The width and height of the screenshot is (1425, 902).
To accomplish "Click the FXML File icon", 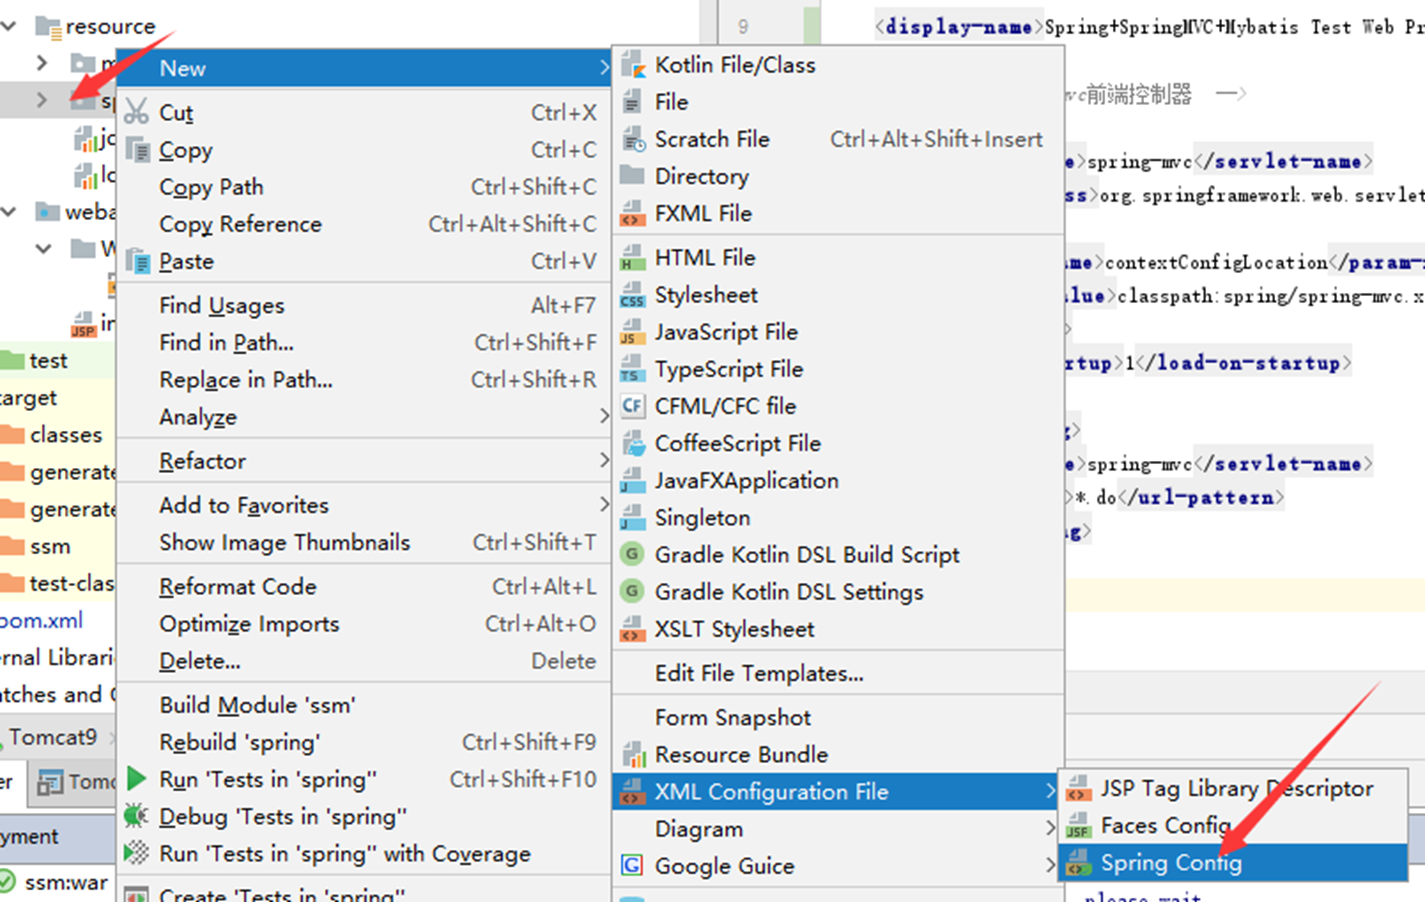I will (632, 213).
